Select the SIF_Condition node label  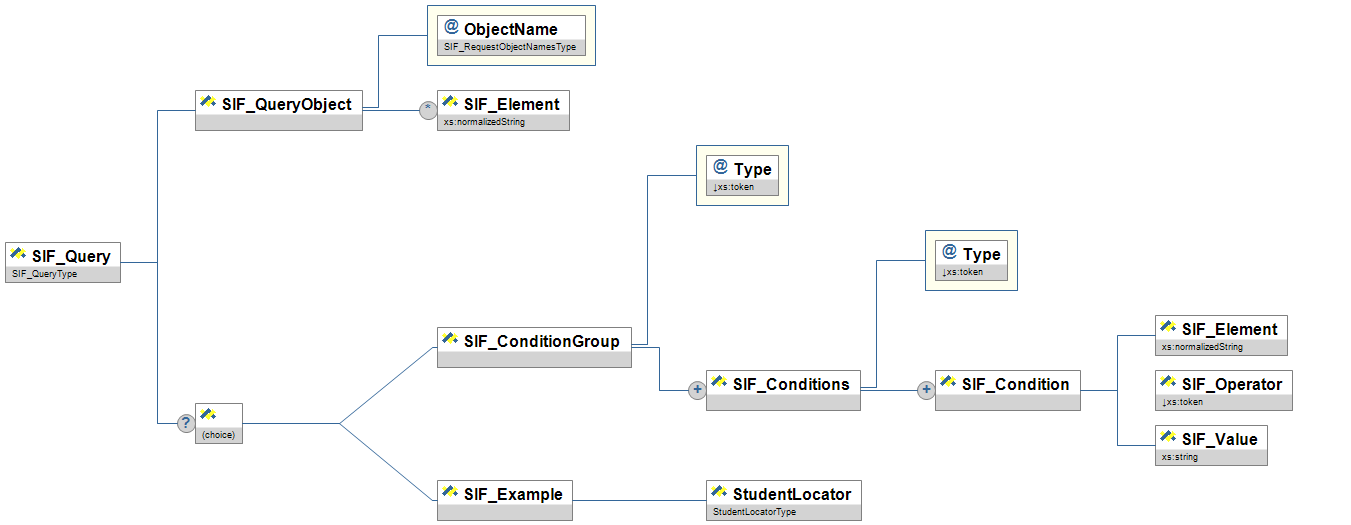coord(1015,384)
